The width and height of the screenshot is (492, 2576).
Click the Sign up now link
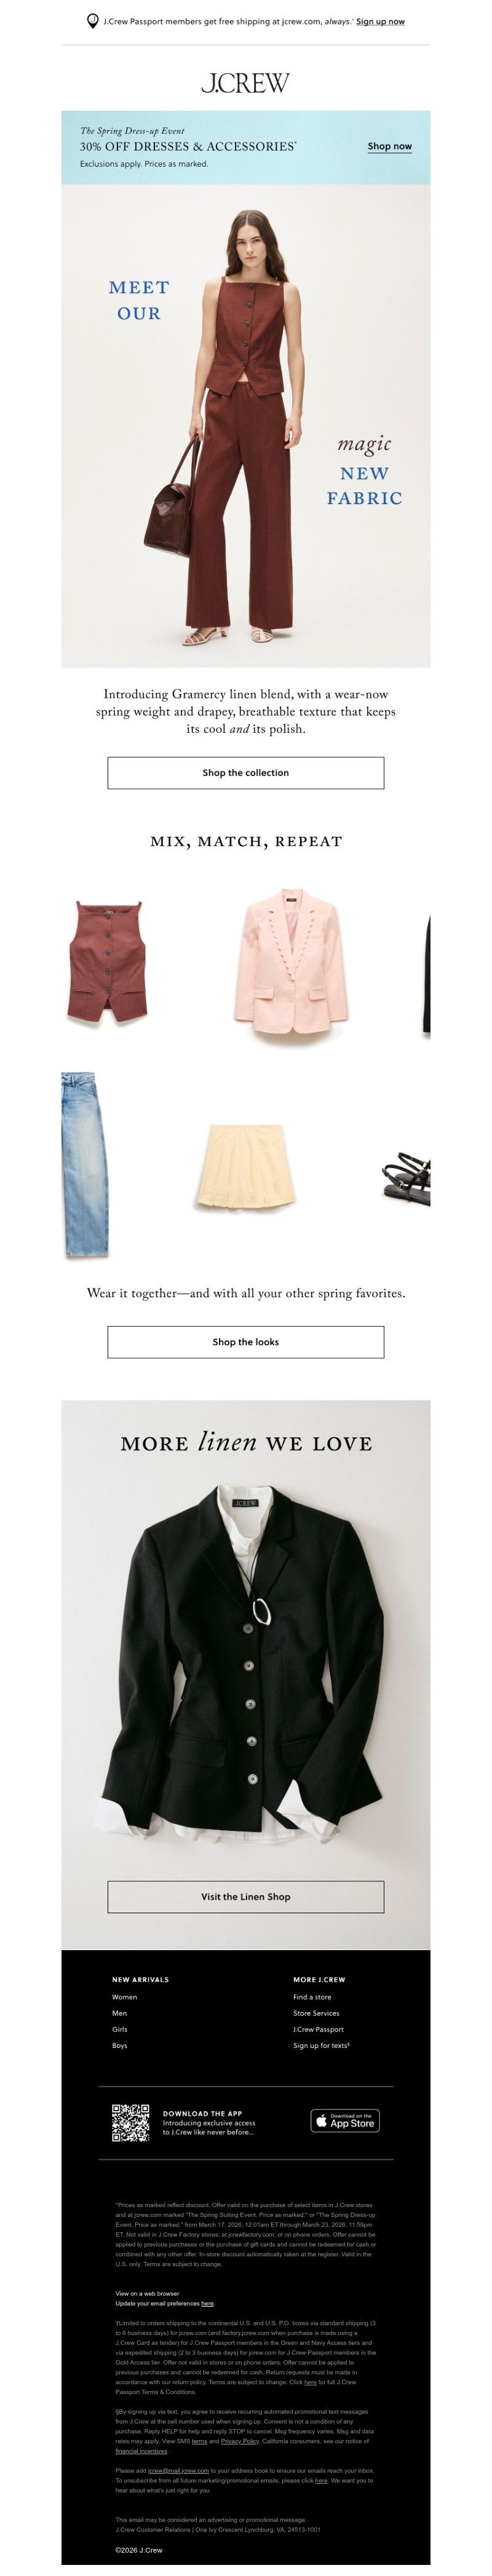click(x=380, y=21)
